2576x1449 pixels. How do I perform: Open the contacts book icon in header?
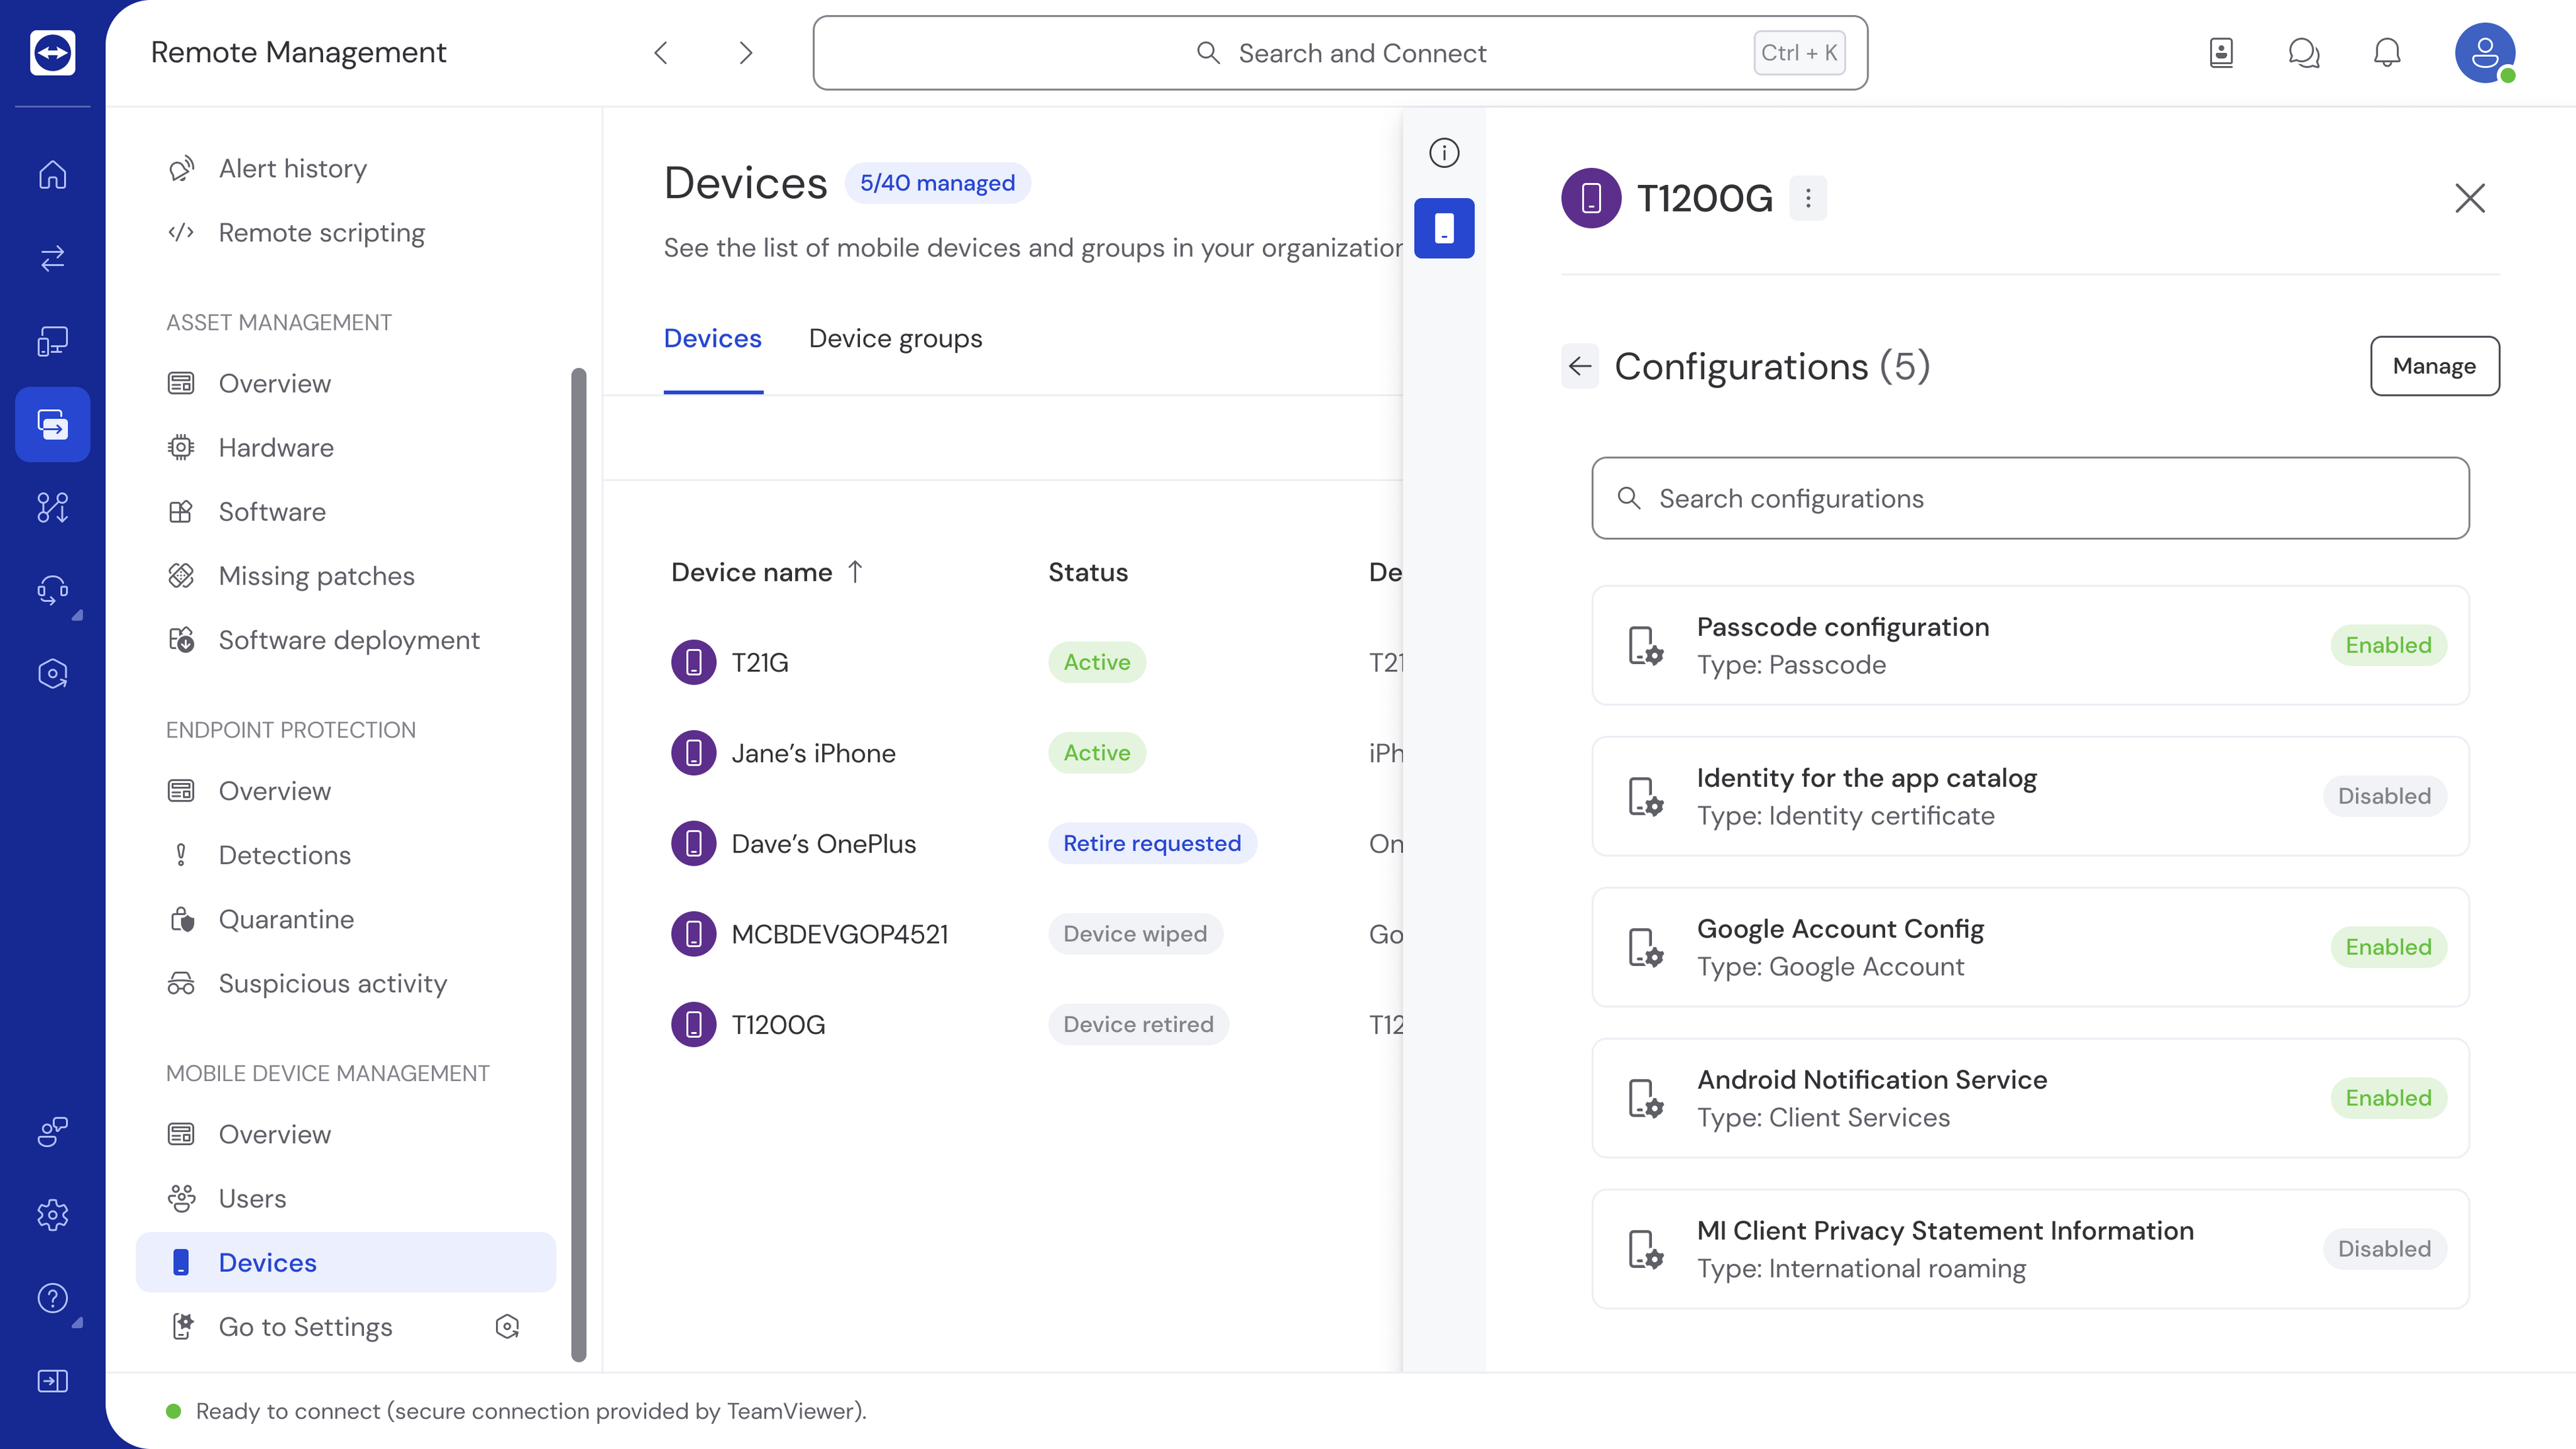point(2221,53)
